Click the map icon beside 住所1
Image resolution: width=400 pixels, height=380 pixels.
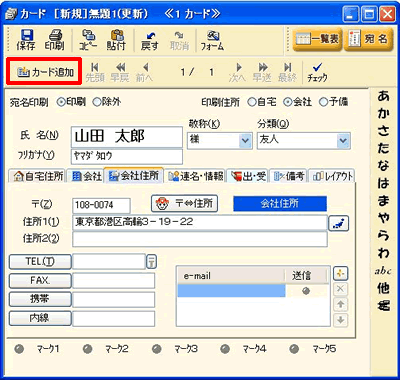[339, 223]
